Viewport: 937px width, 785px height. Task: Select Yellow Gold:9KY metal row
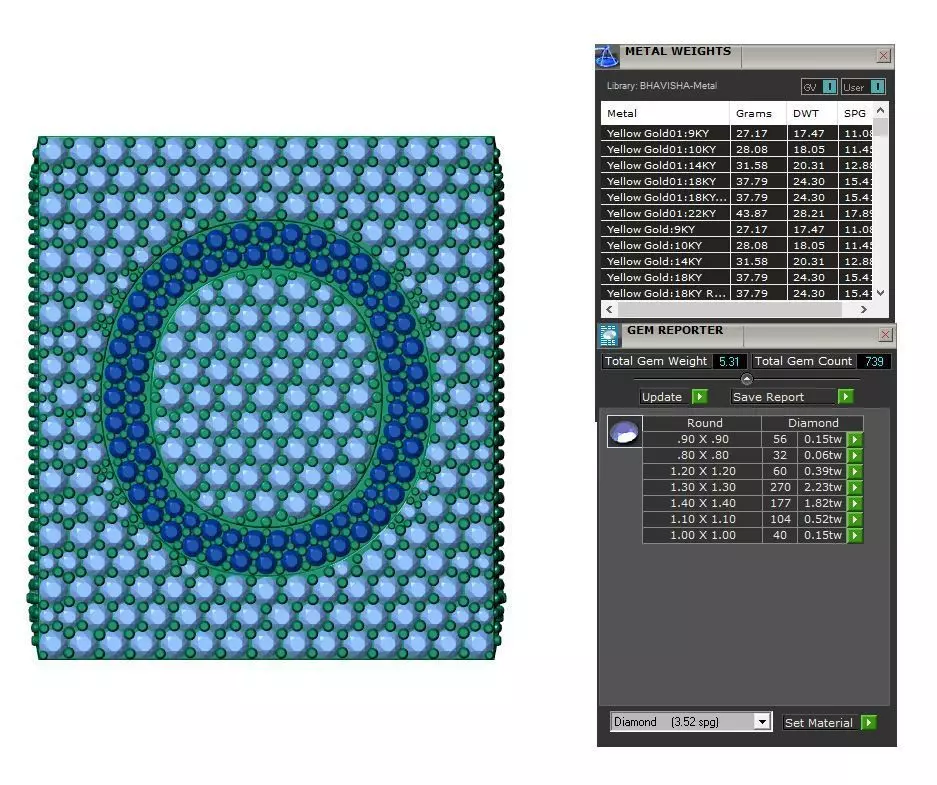coord(737,229)
